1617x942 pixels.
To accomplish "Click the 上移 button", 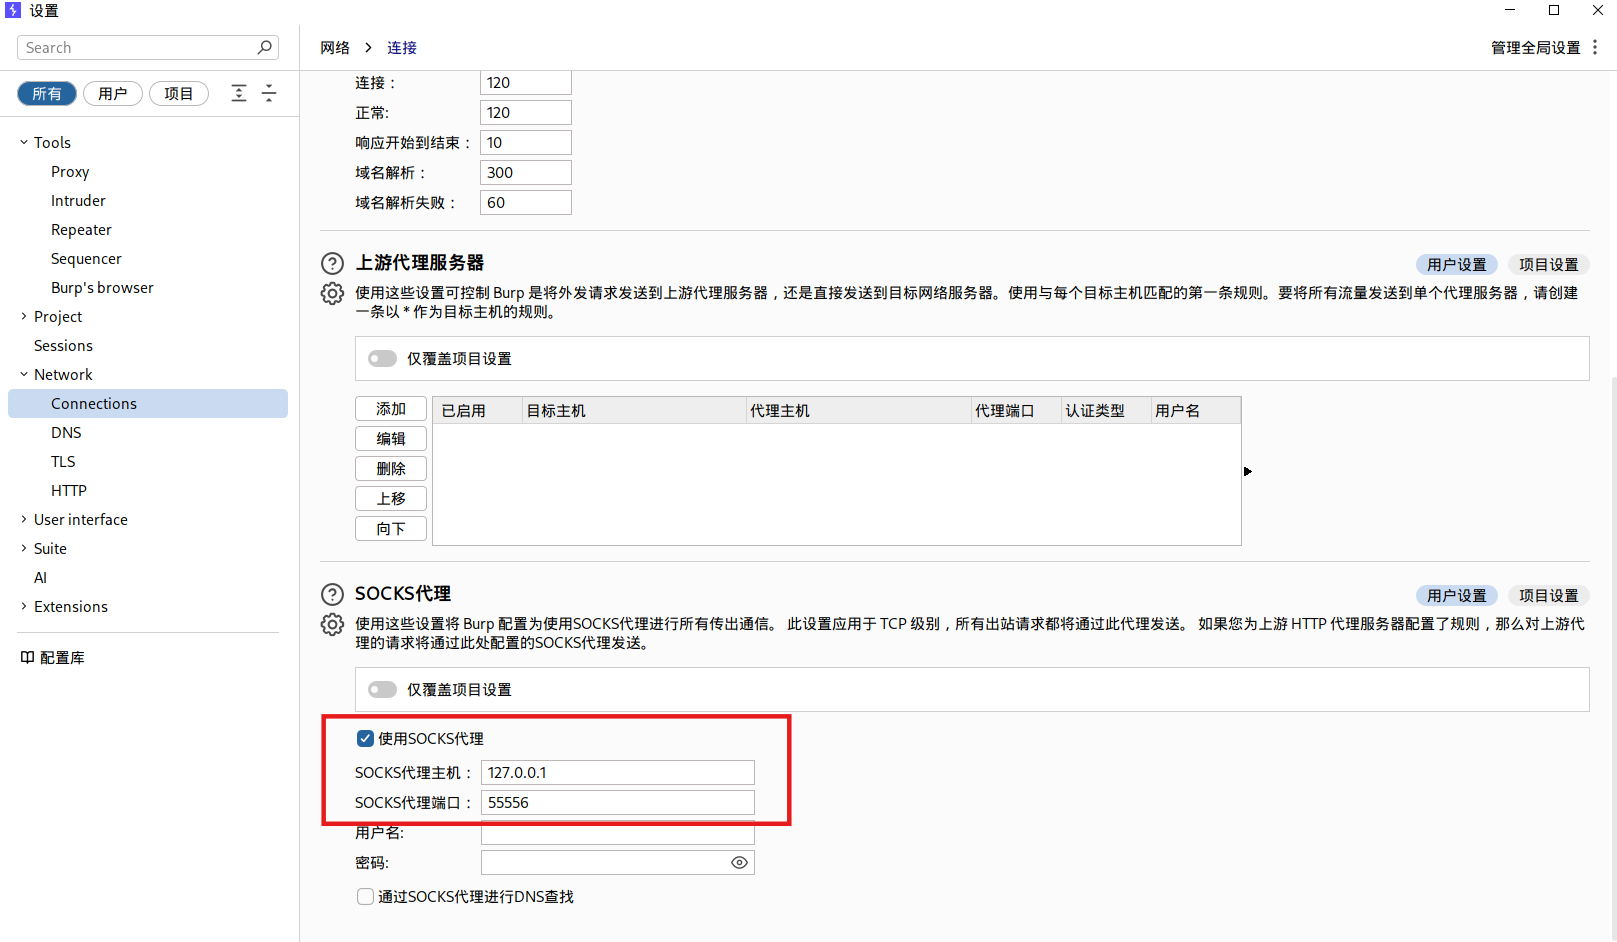I will [x=391, y=499].
